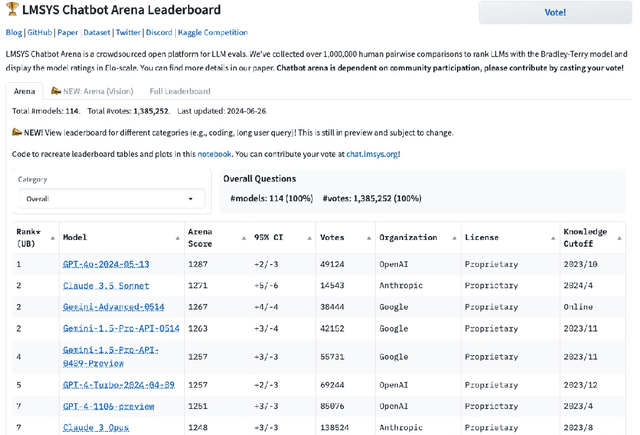Click sort arrow on Votes column
The height and width of the screenshot is (435, 640).
tap(367, 238)
